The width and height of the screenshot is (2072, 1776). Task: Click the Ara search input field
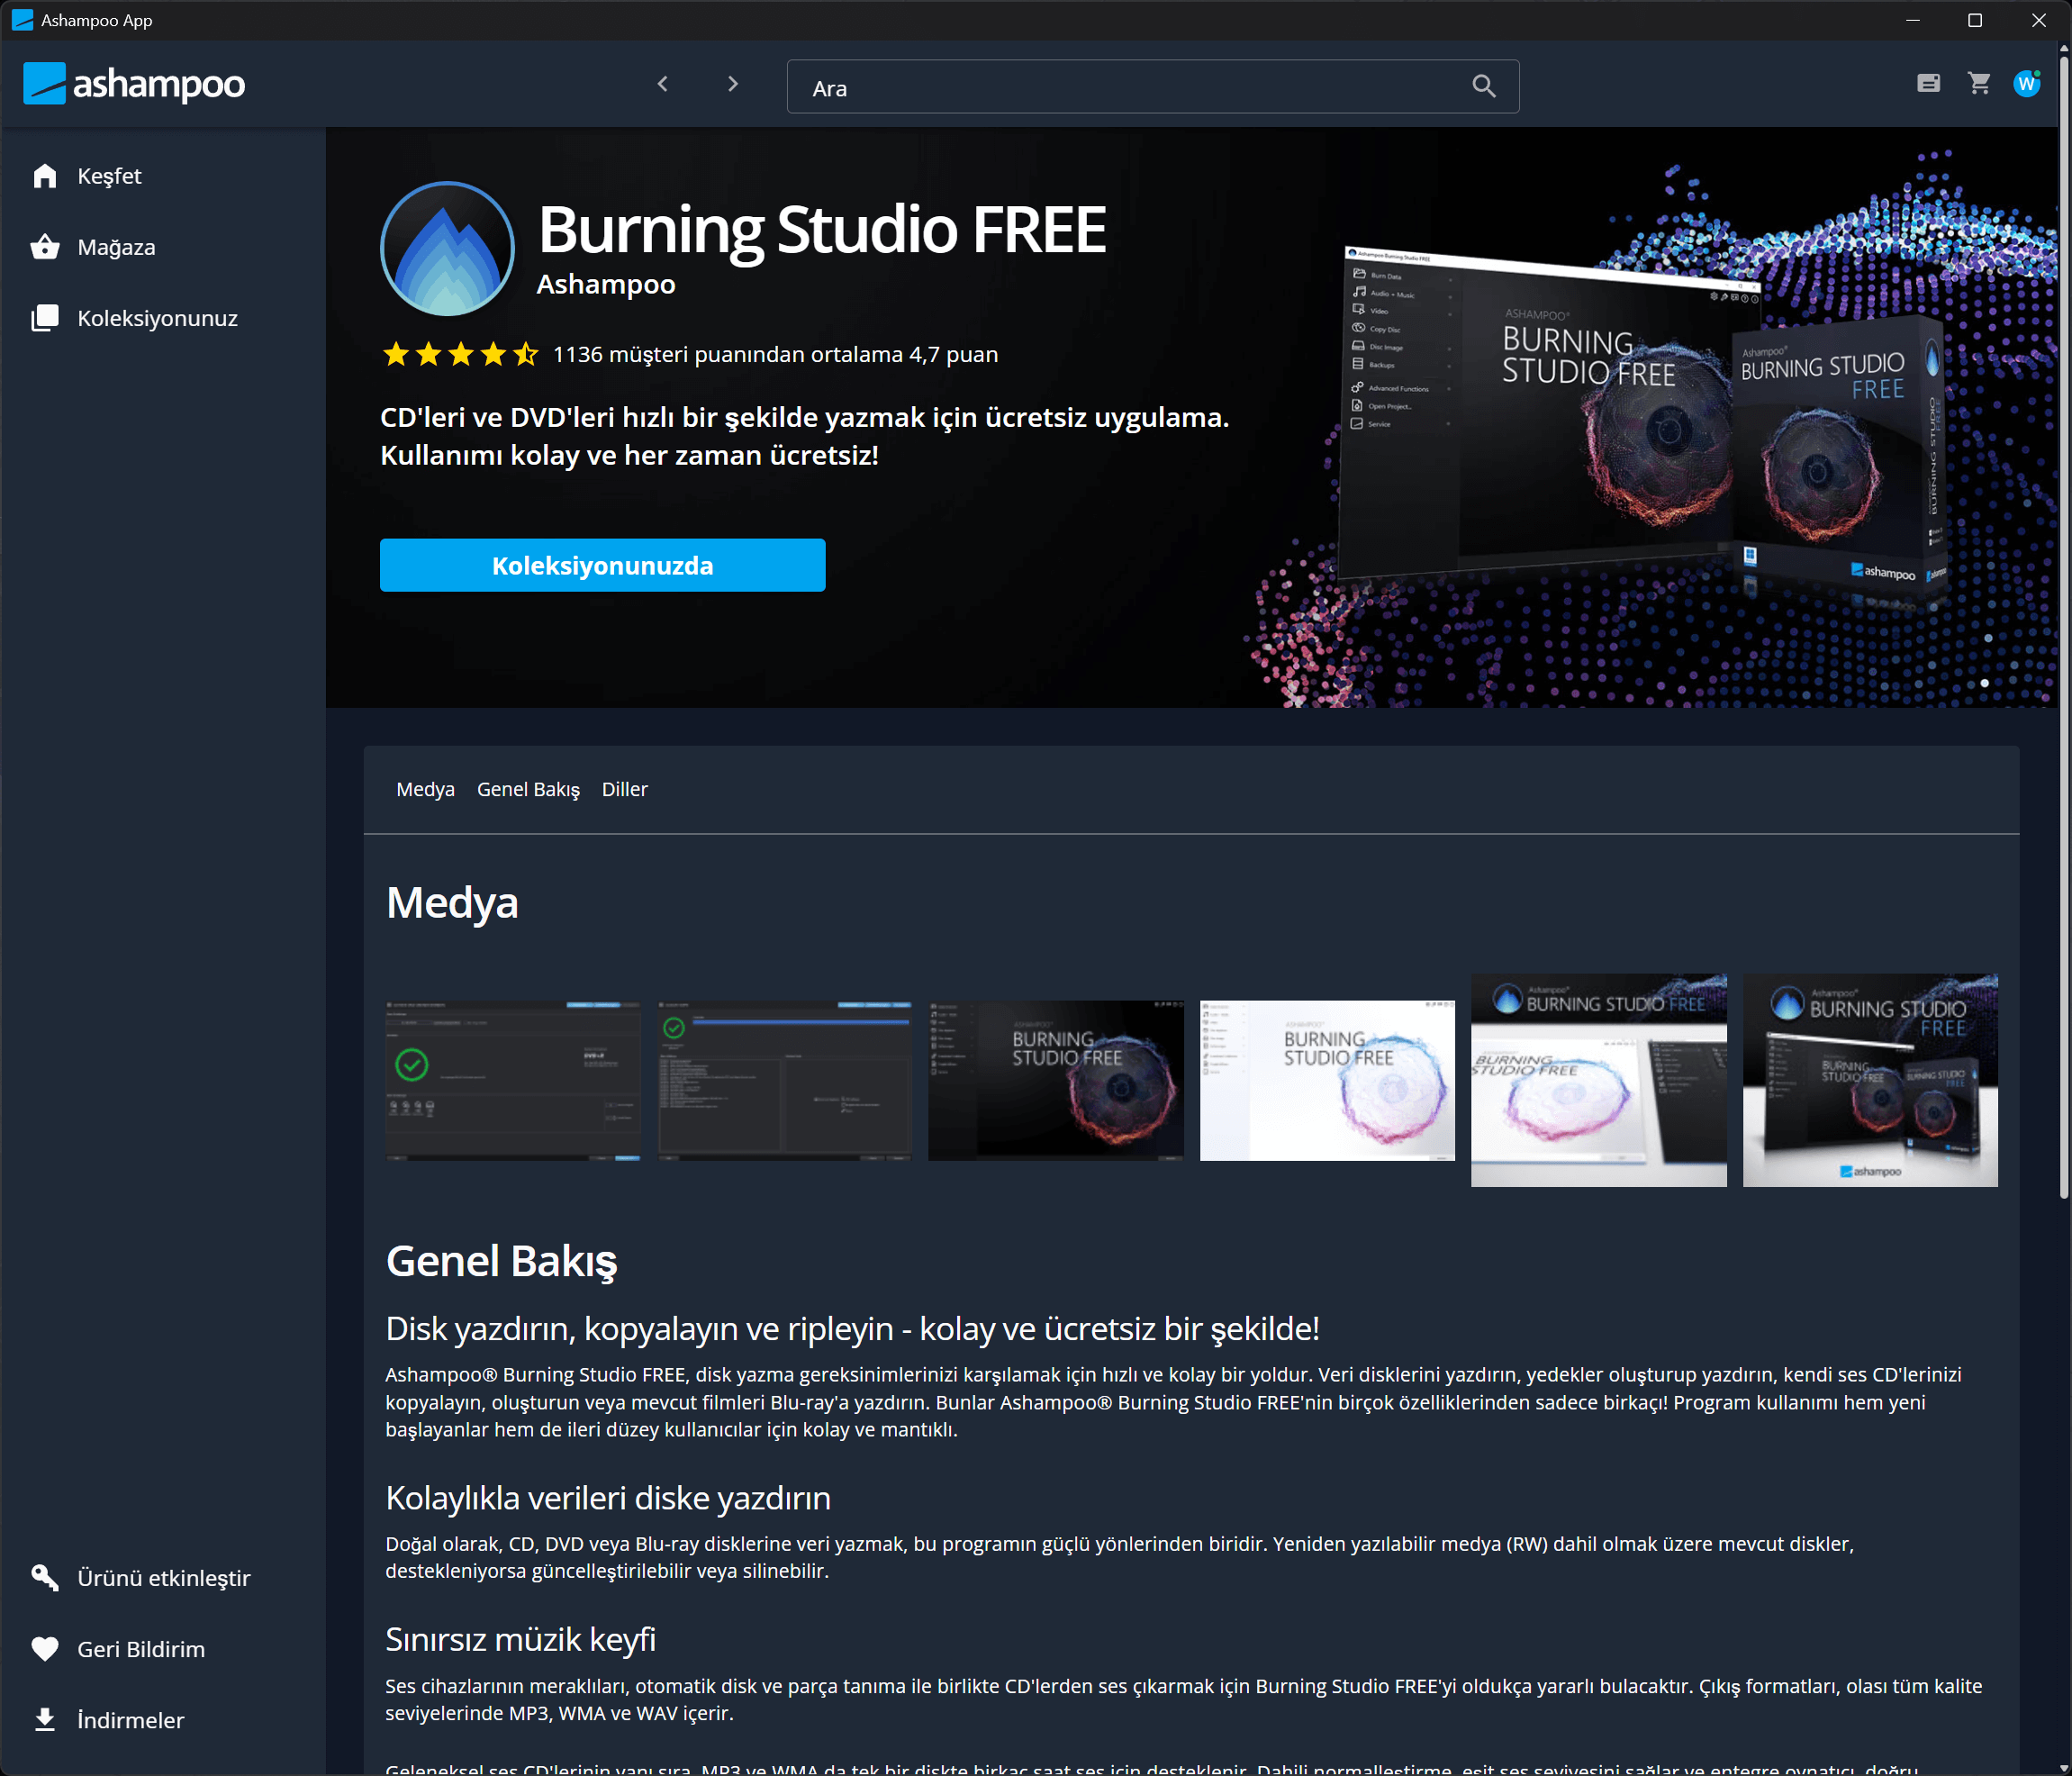pyautogui.click(x=1153, y=87)
